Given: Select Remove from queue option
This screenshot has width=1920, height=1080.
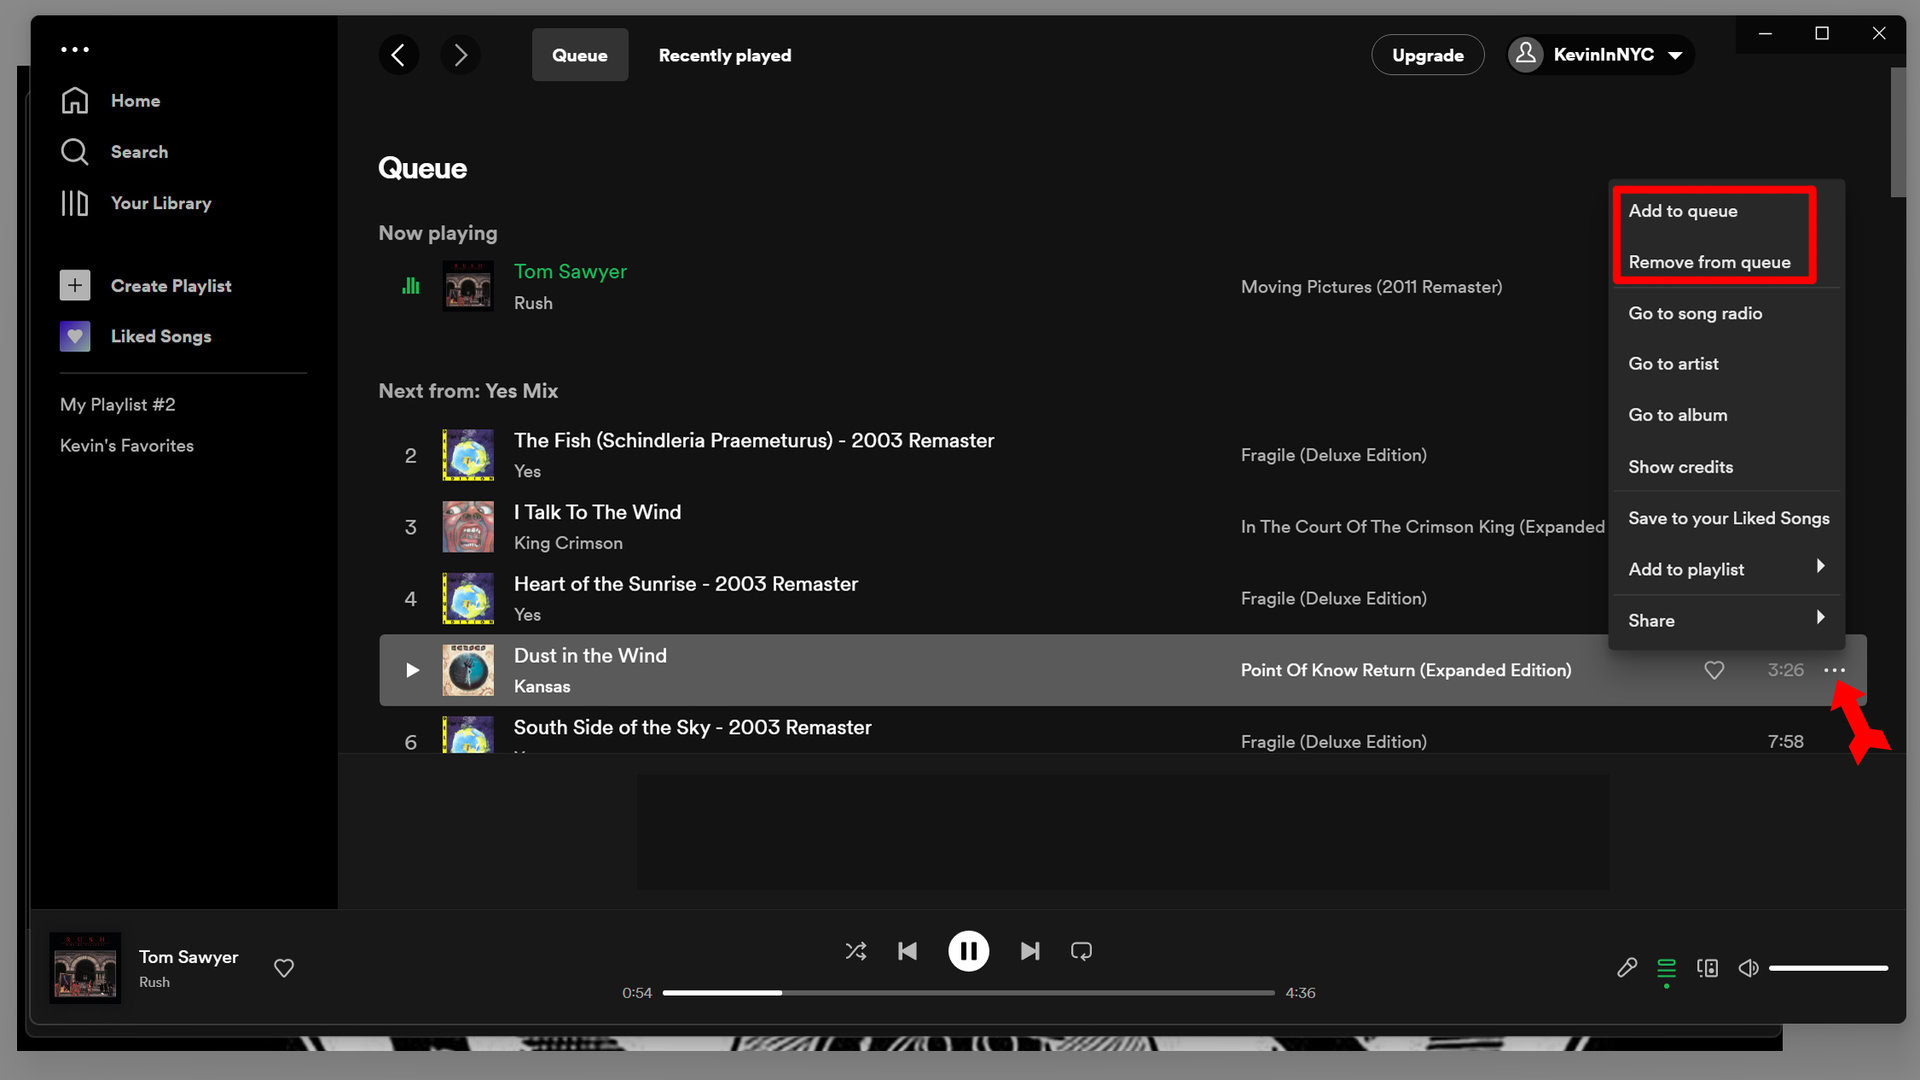Looking at the screenshot, I should pyautogui.click(x=1709, y=261).
